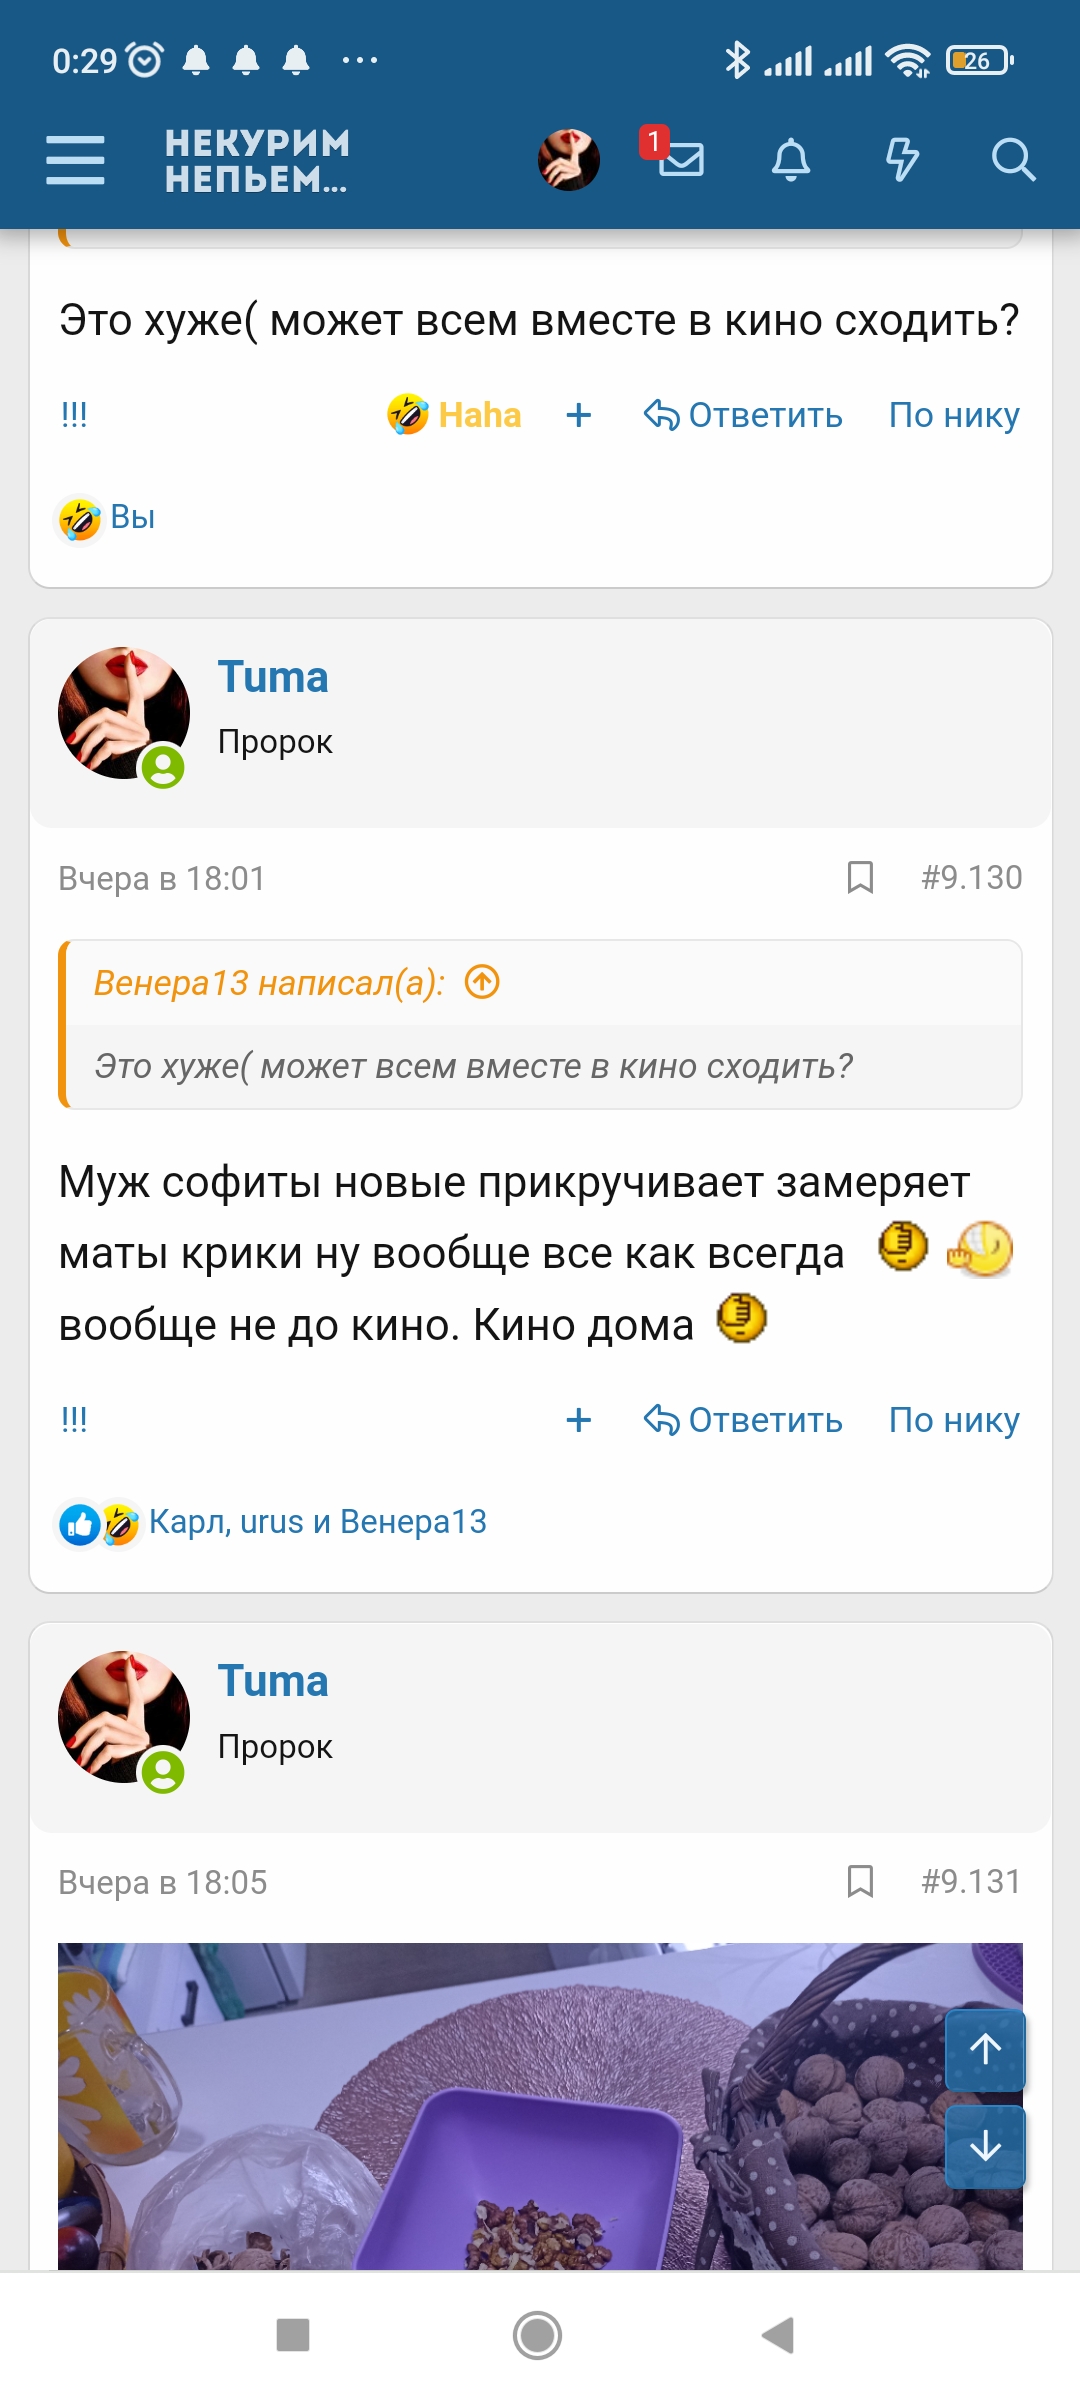Click your avatar in the top bar
Image resolution: width=1080 pixels, height=2400 pixels.
pos(568,160)
